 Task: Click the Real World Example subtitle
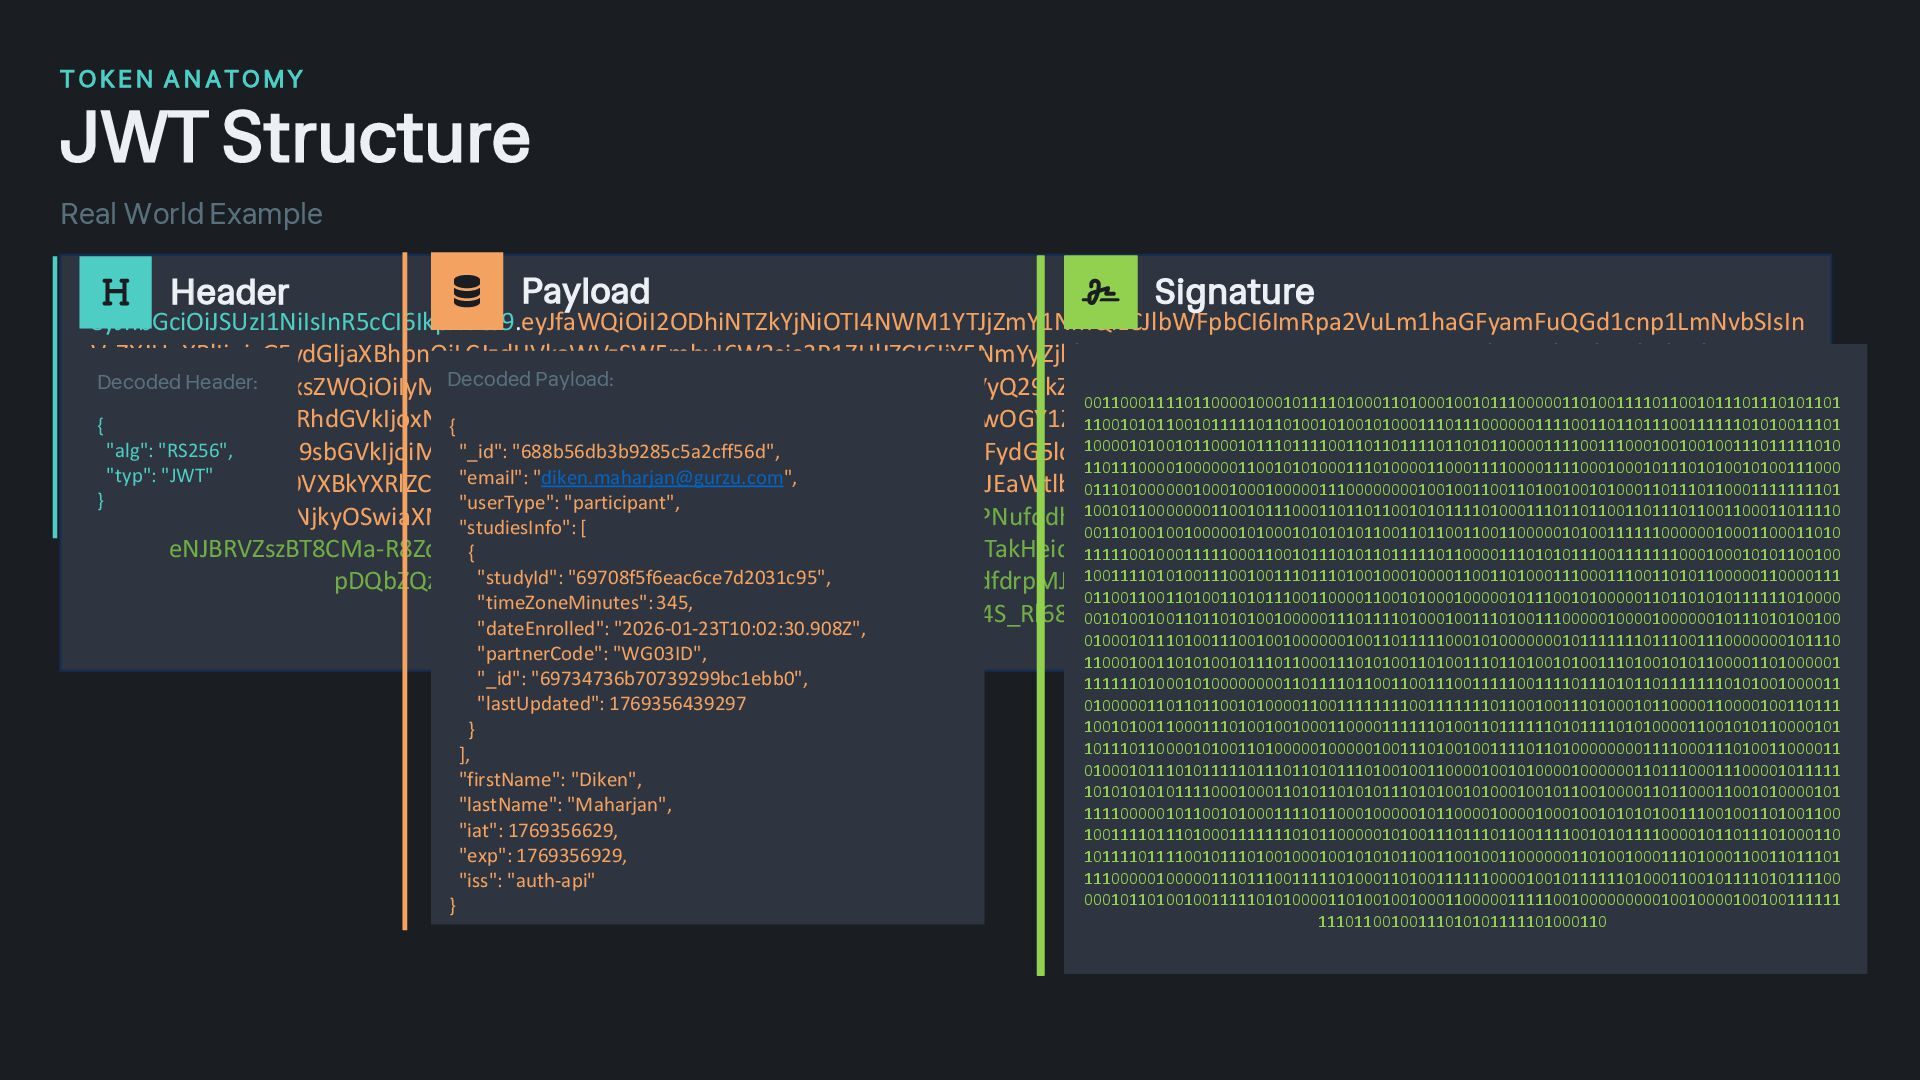191,214
